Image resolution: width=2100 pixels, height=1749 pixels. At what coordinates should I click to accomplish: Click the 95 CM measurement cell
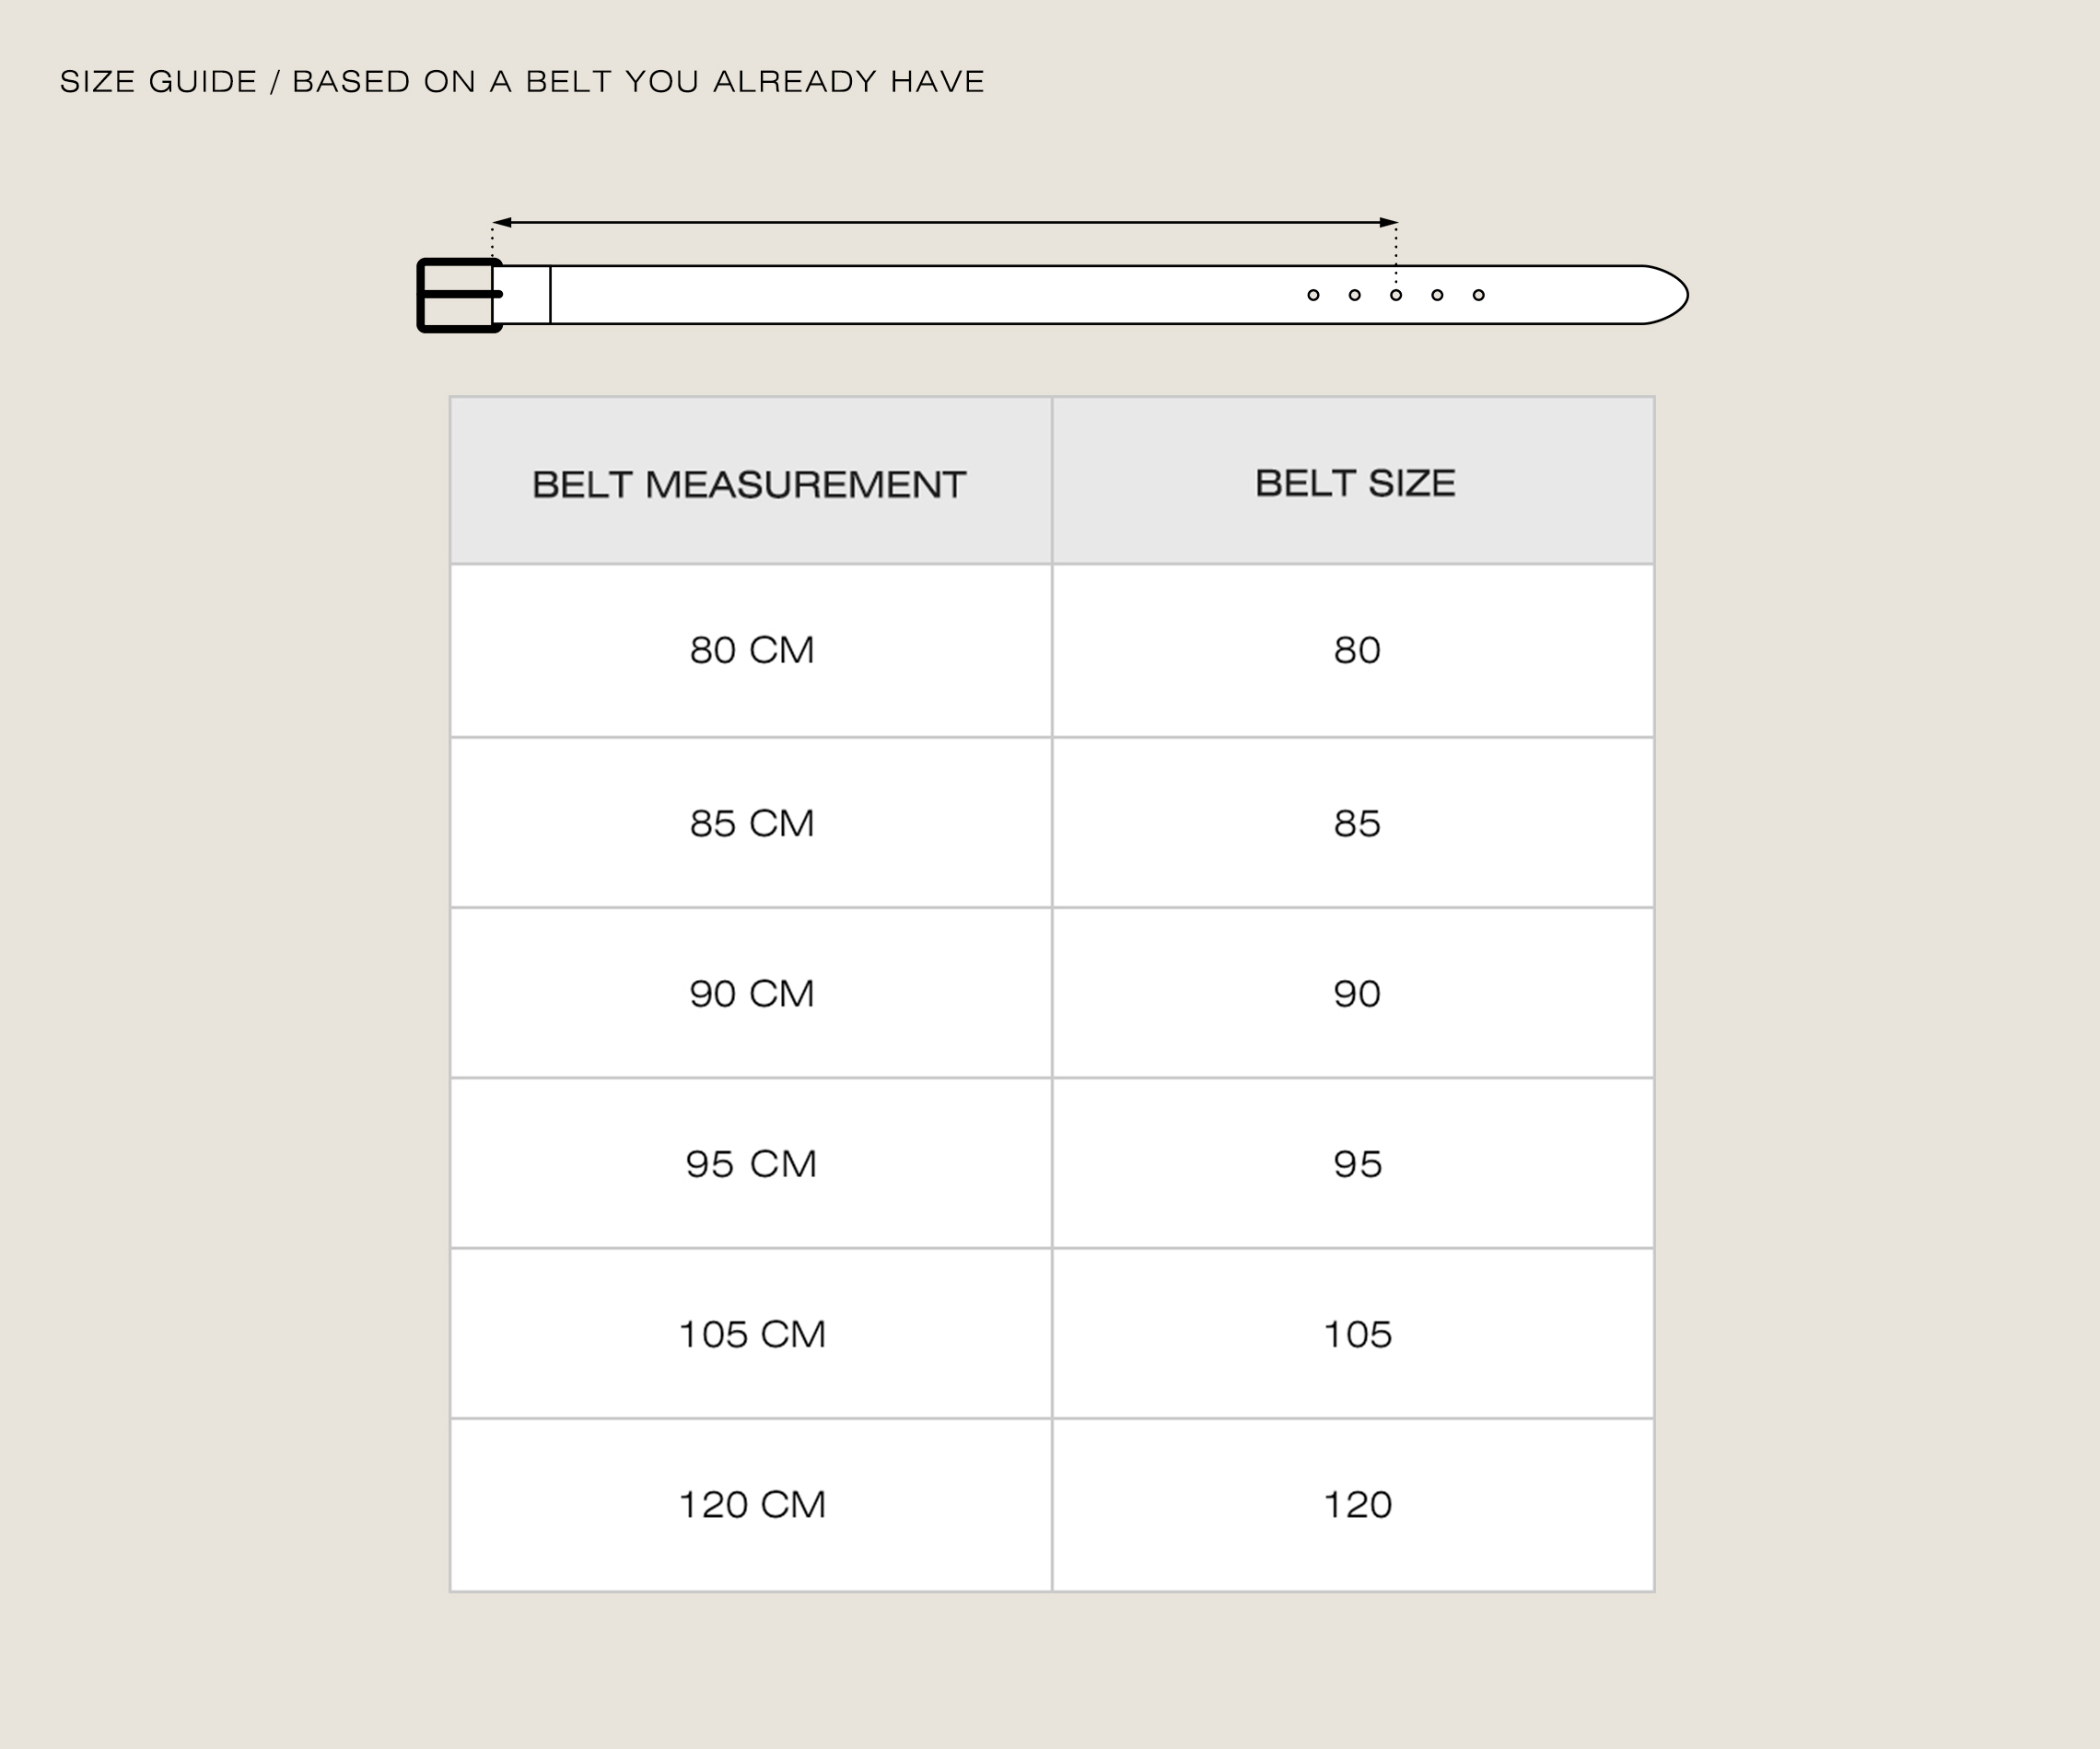750,1163
